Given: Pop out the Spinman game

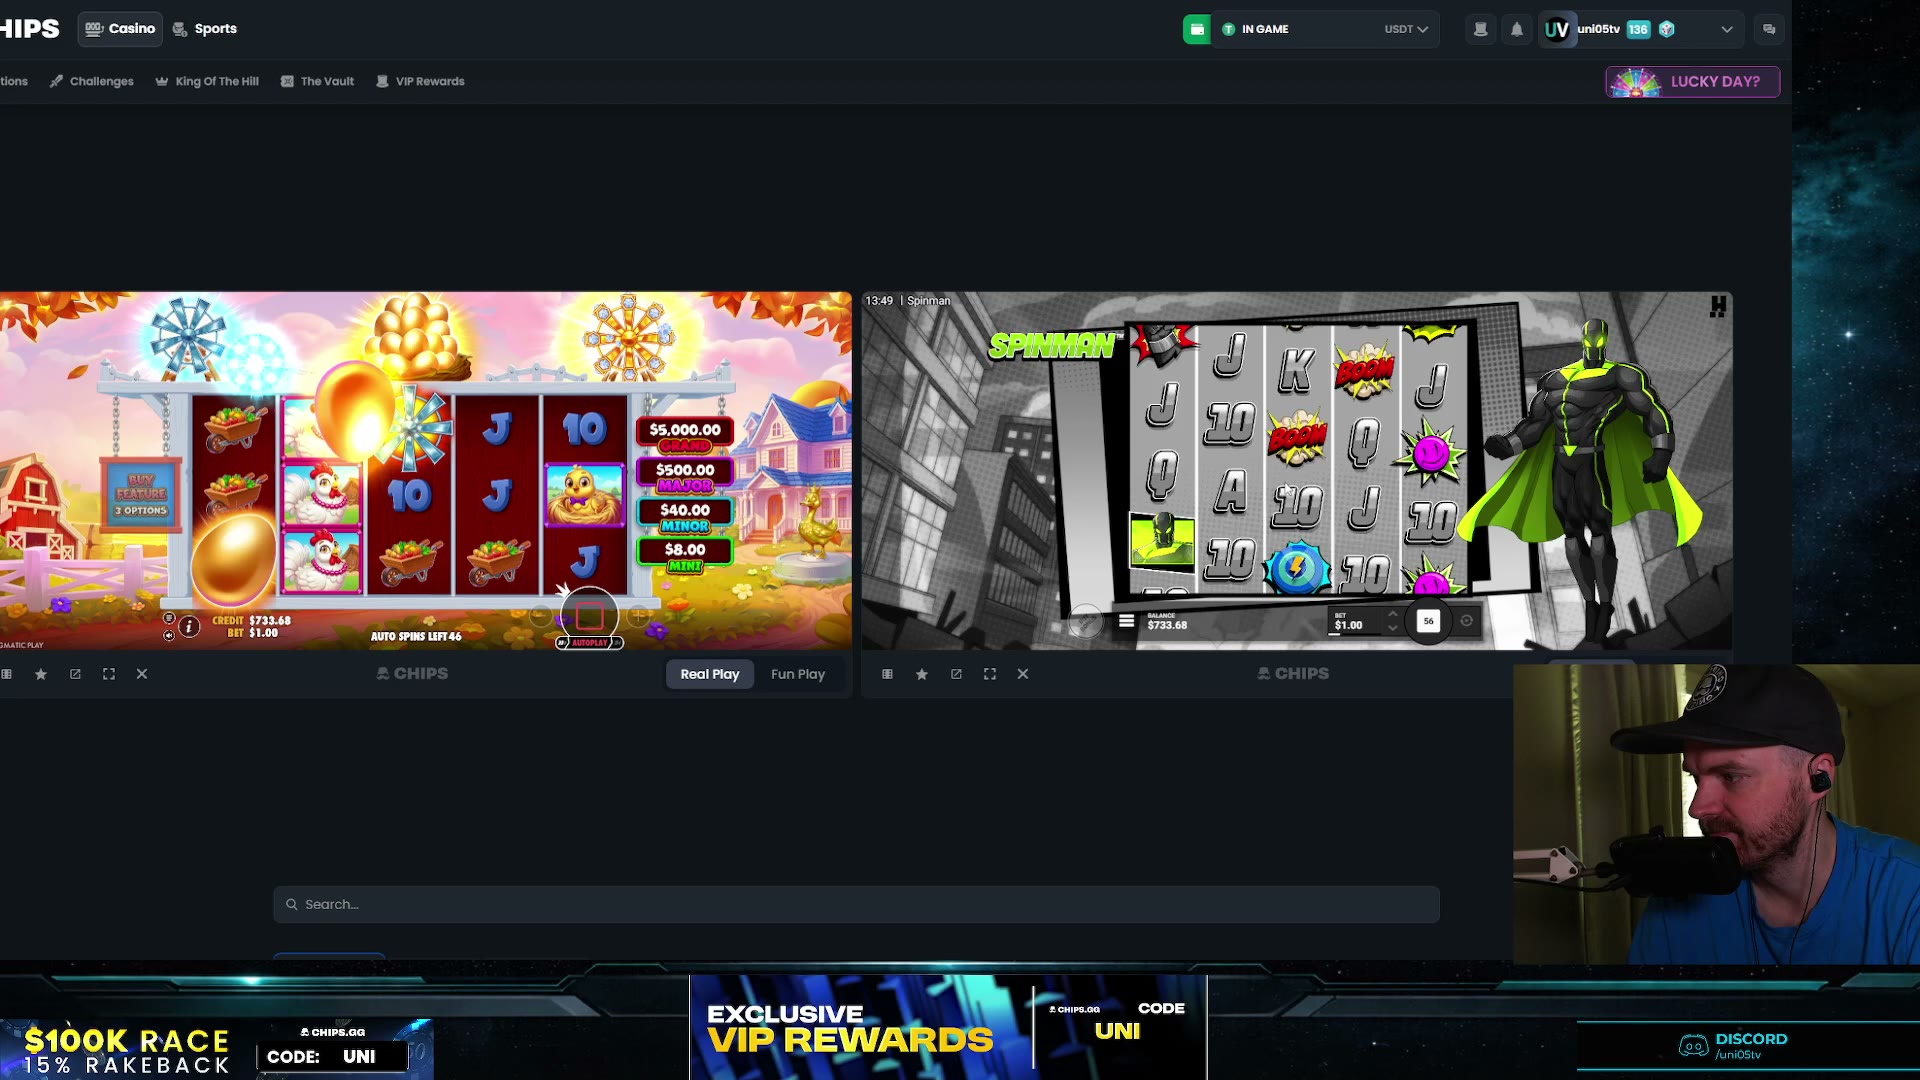Looking at the screenshot, I should coord(956,674).
